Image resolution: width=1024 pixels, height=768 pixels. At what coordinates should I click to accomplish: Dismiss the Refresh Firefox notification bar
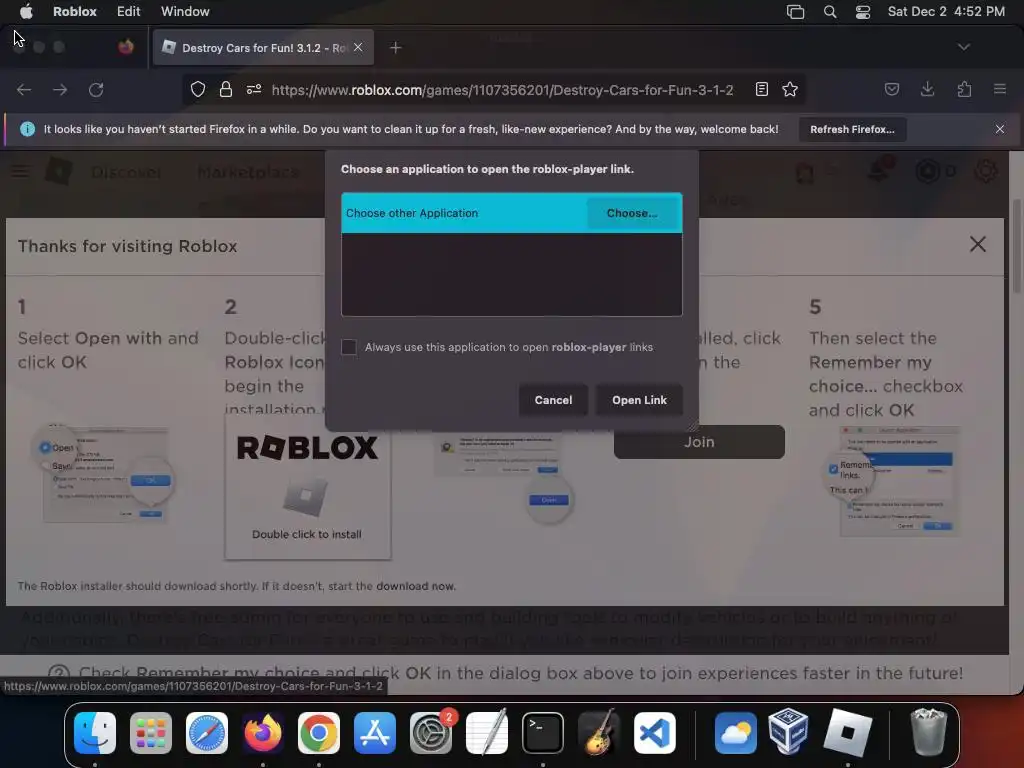pos(1000,129)
